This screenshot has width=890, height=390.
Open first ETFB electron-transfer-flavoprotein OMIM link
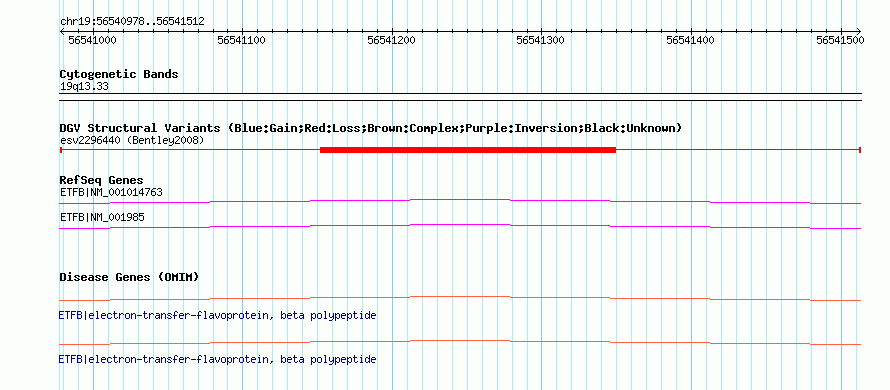(x=217, y=315)
